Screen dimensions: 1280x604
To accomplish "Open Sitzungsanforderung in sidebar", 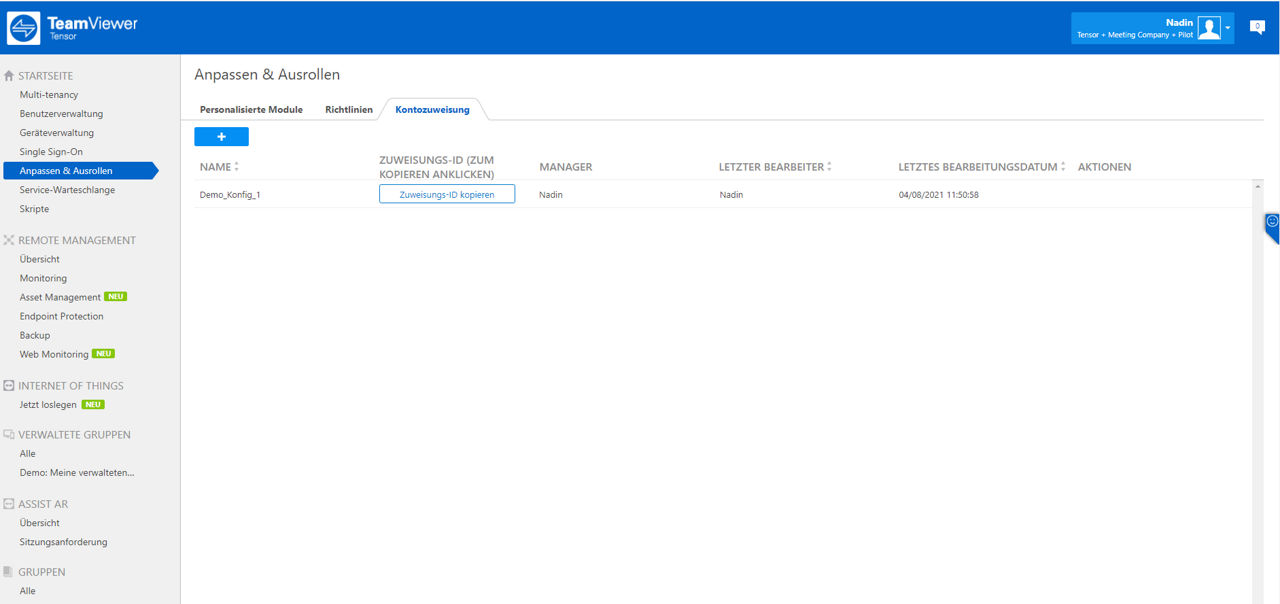I will (x=64, y=542).
